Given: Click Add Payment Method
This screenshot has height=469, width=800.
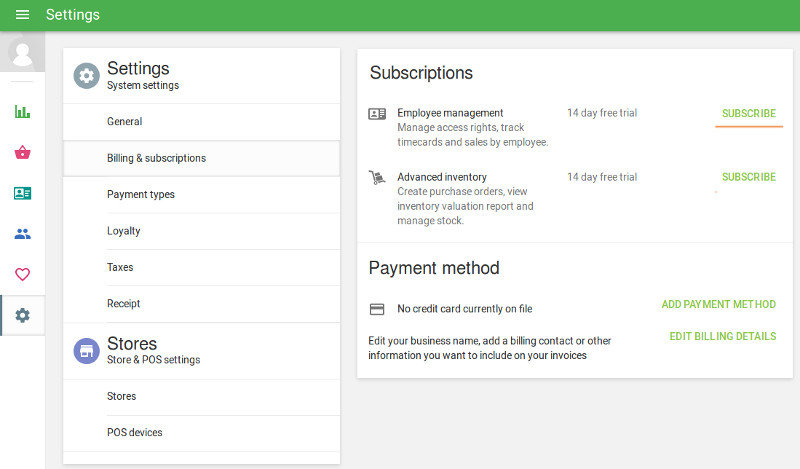Looking at the screenshot, I should click(x=718, y=304).
